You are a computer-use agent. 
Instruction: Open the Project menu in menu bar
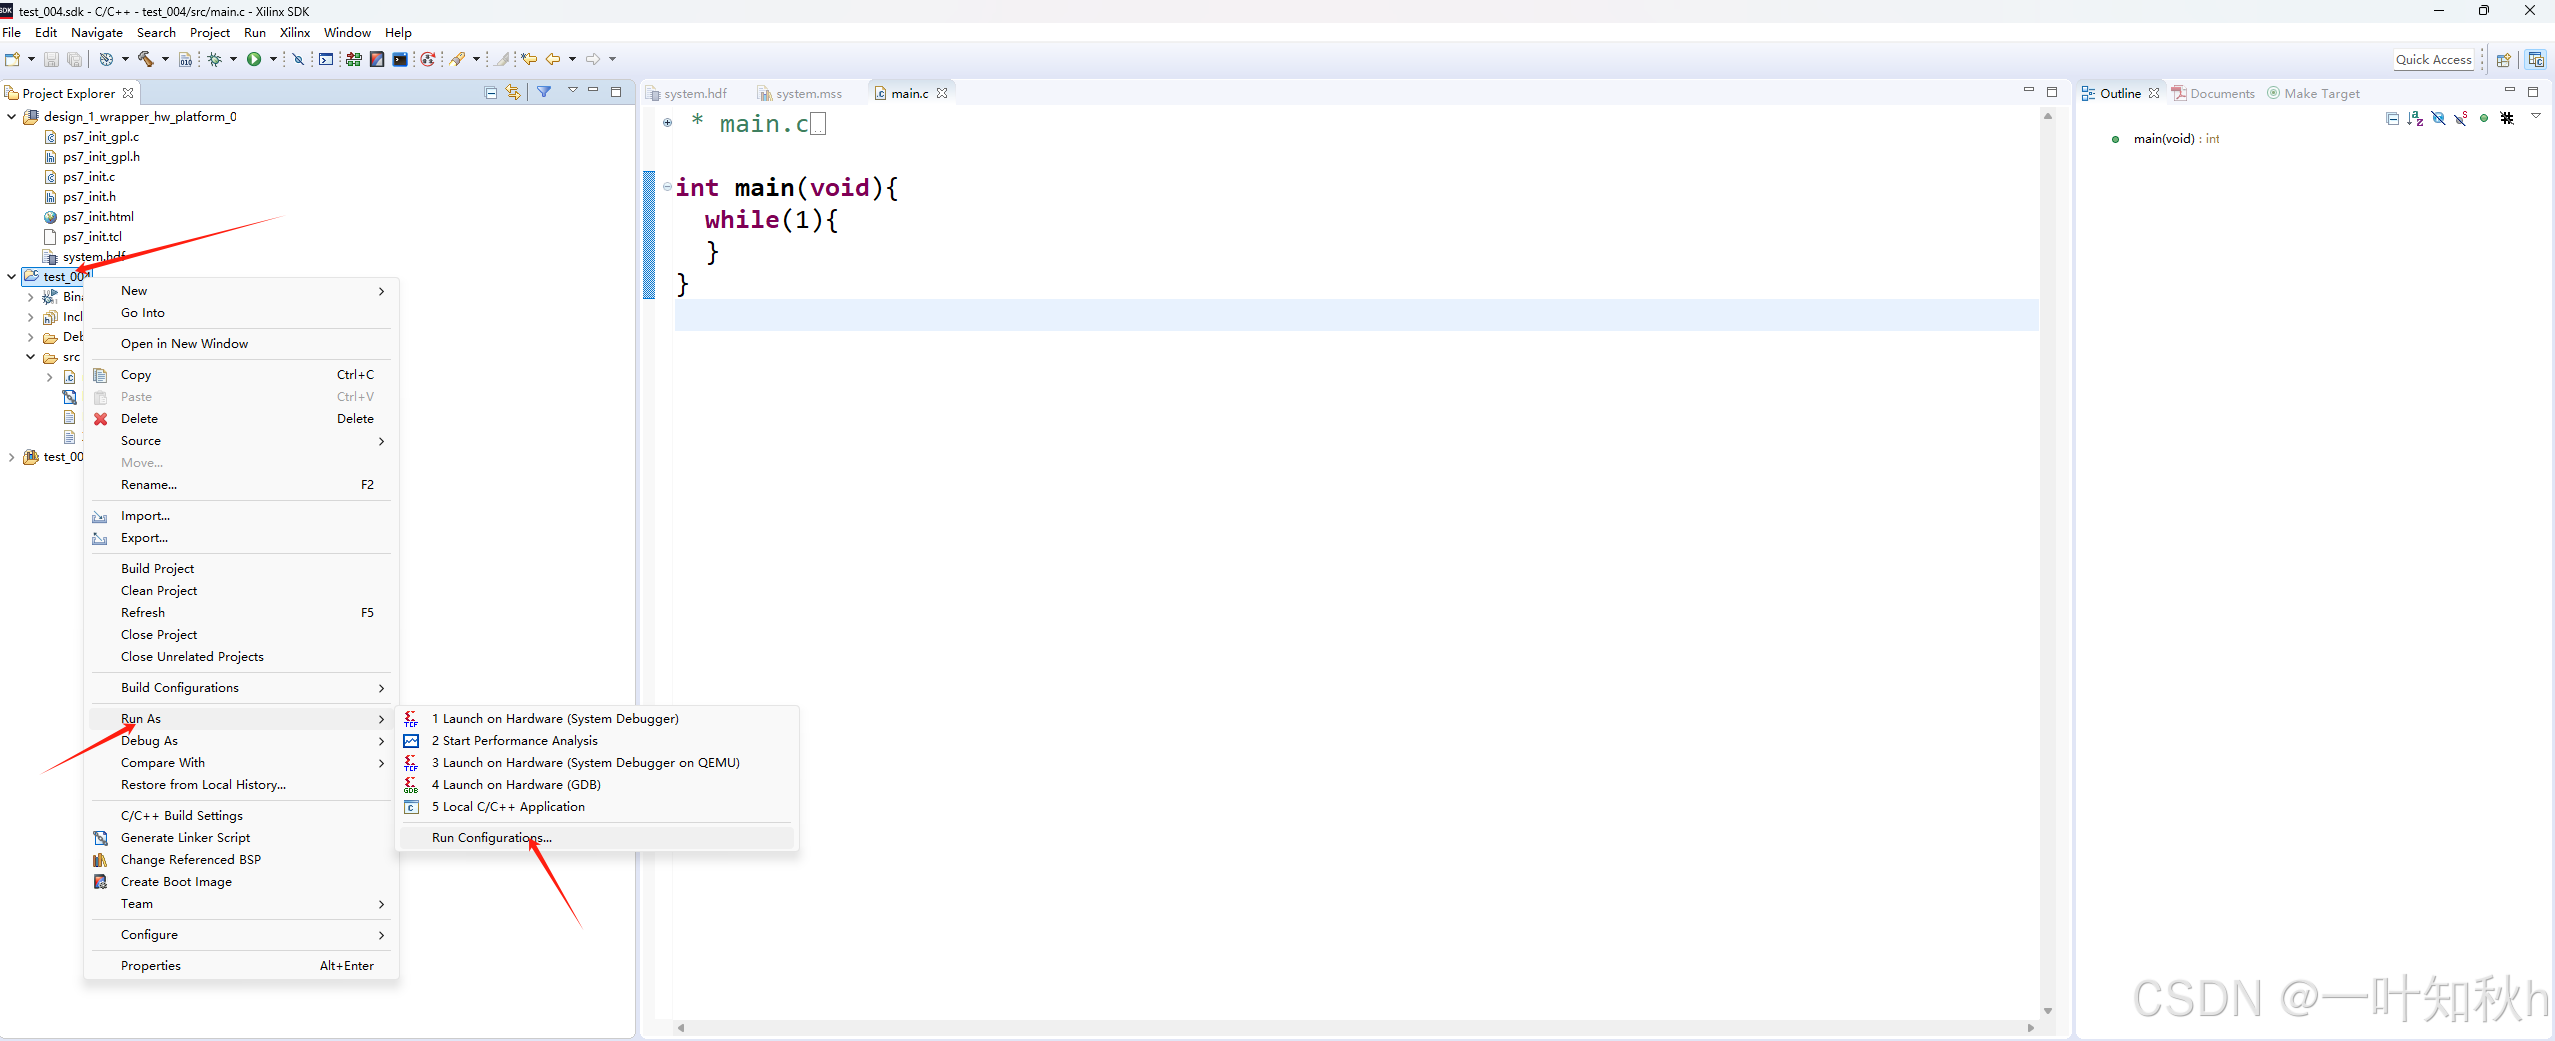210,32
